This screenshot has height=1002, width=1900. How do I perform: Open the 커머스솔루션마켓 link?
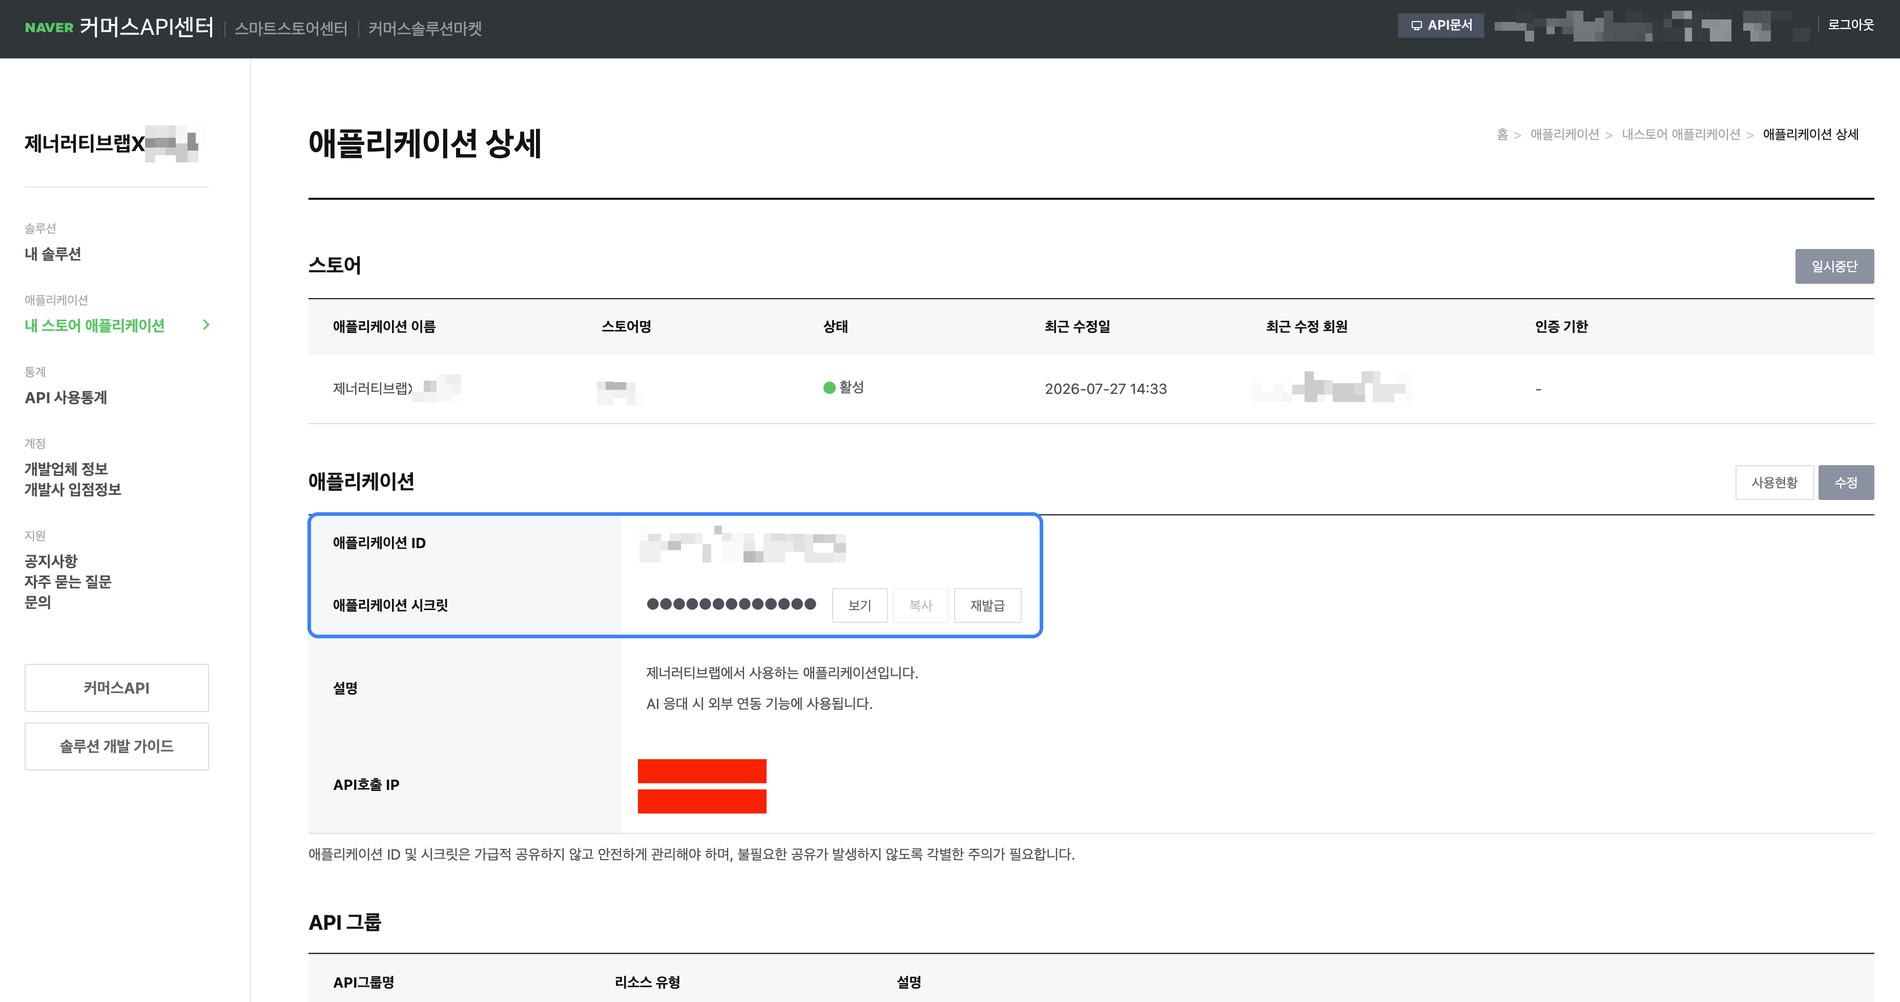click(425, 29)
